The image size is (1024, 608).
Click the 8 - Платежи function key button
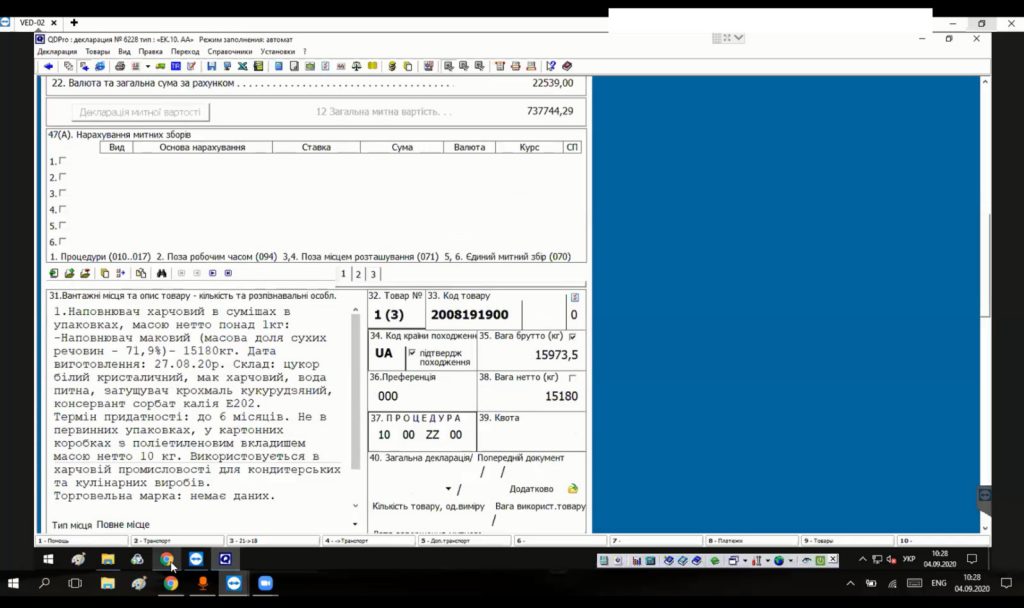click(x=753, y=541)
